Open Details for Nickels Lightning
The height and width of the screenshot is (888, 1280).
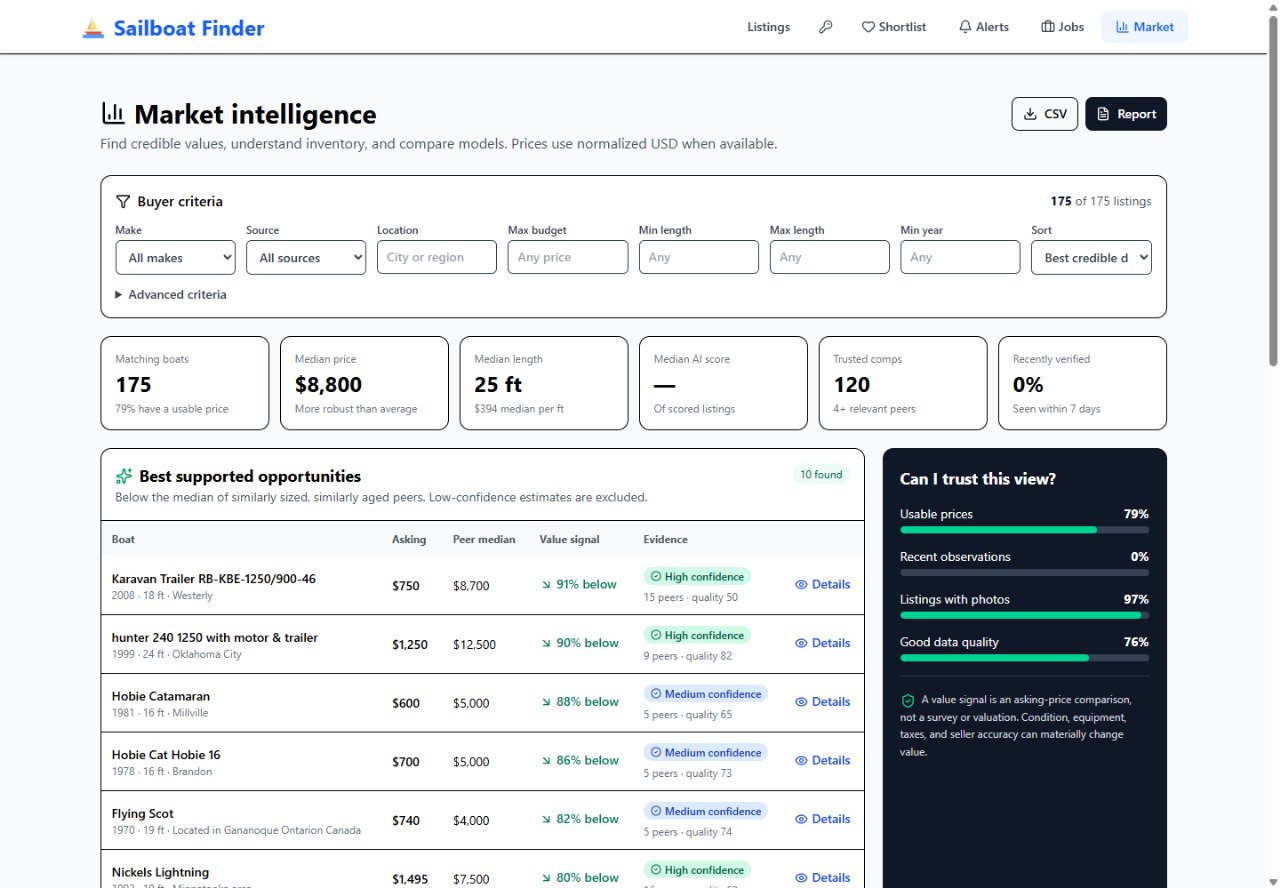tap(822, 877)
